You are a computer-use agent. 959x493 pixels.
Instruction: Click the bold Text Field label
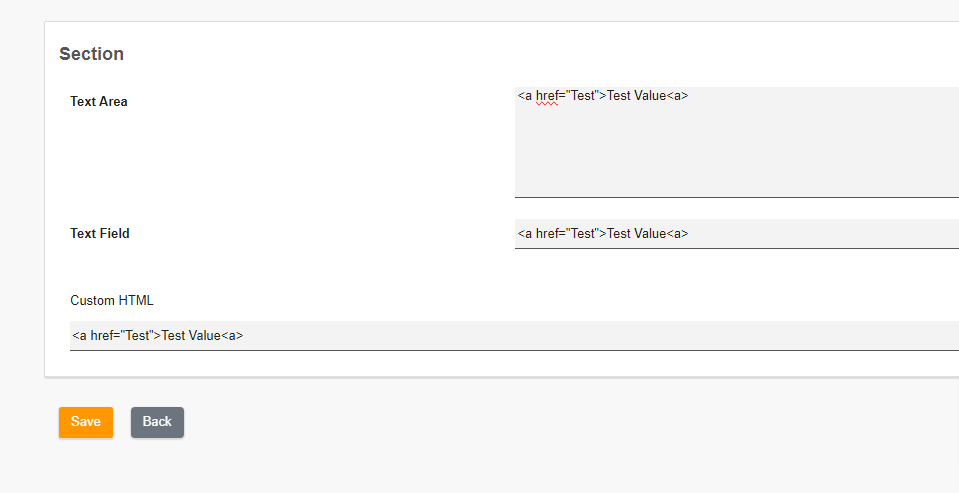click(x=100, y=234)
